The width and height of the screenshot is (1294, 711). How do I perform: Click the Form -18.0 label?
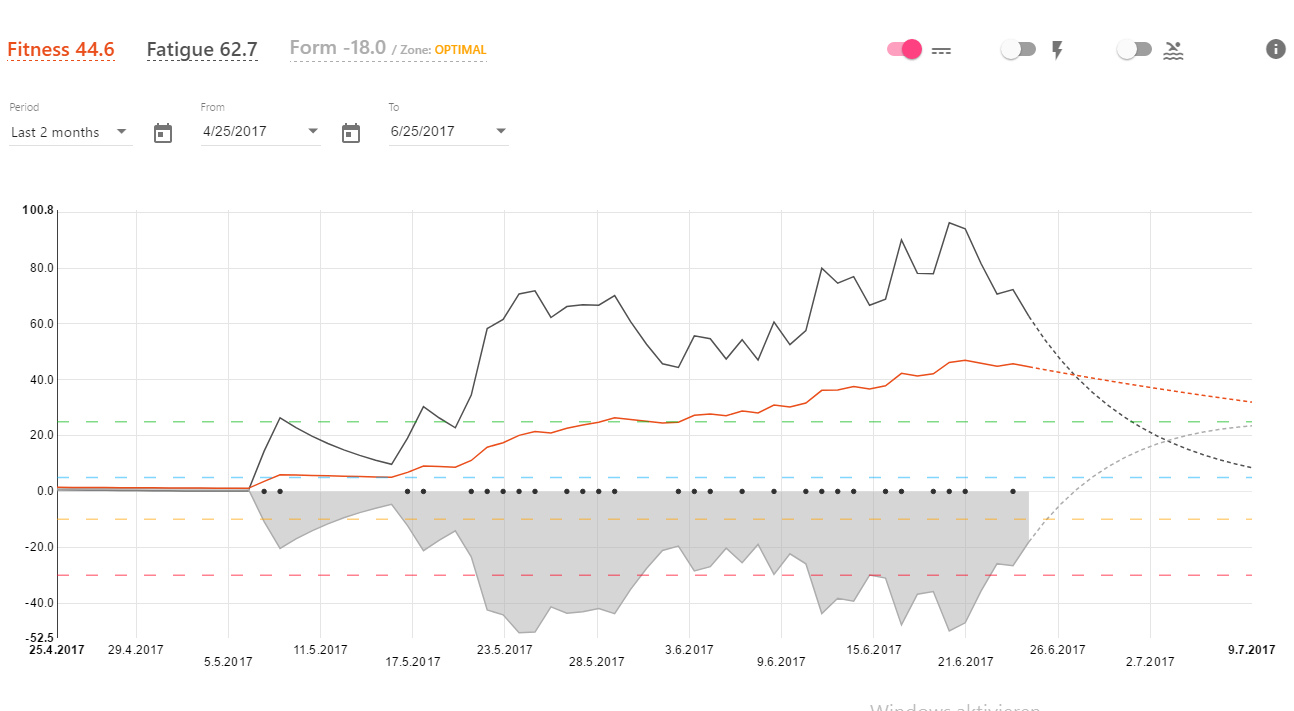(337, 48)
